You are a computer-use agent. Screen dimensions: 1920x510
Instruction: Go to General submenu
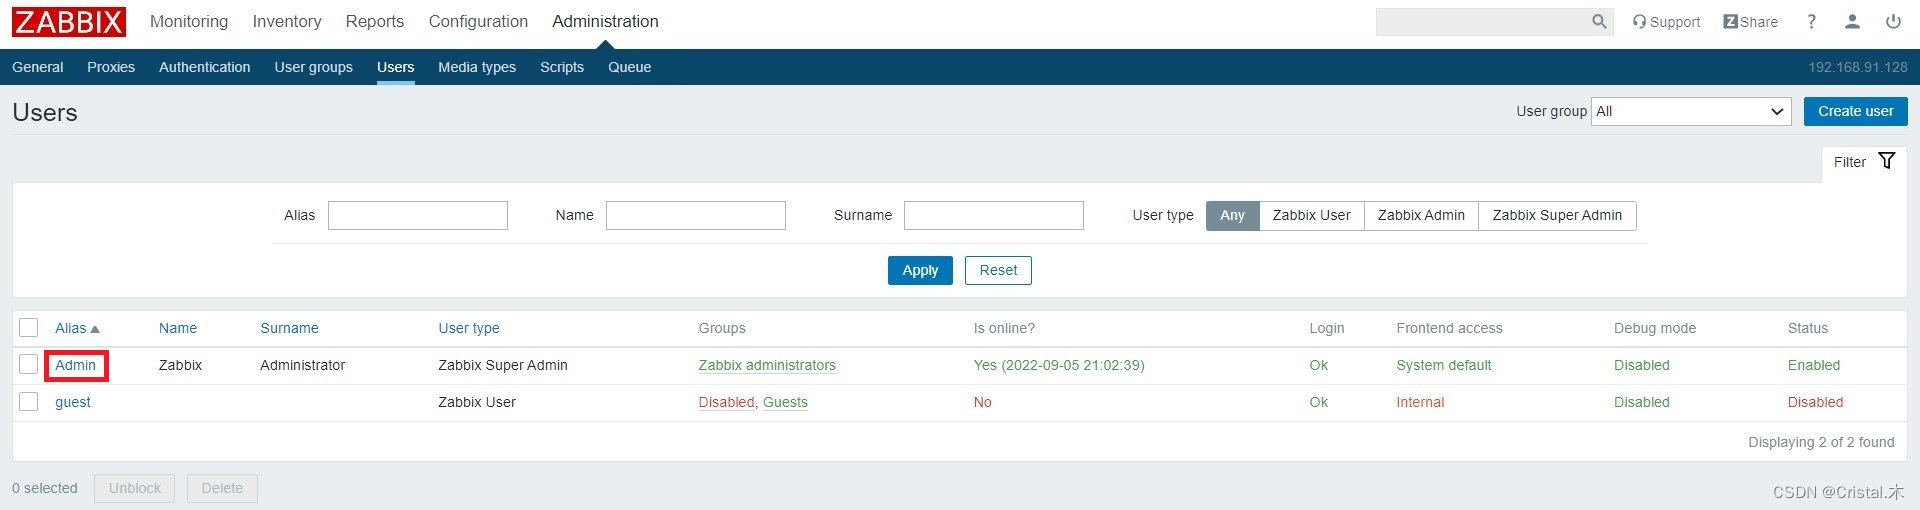click(38, 67)
